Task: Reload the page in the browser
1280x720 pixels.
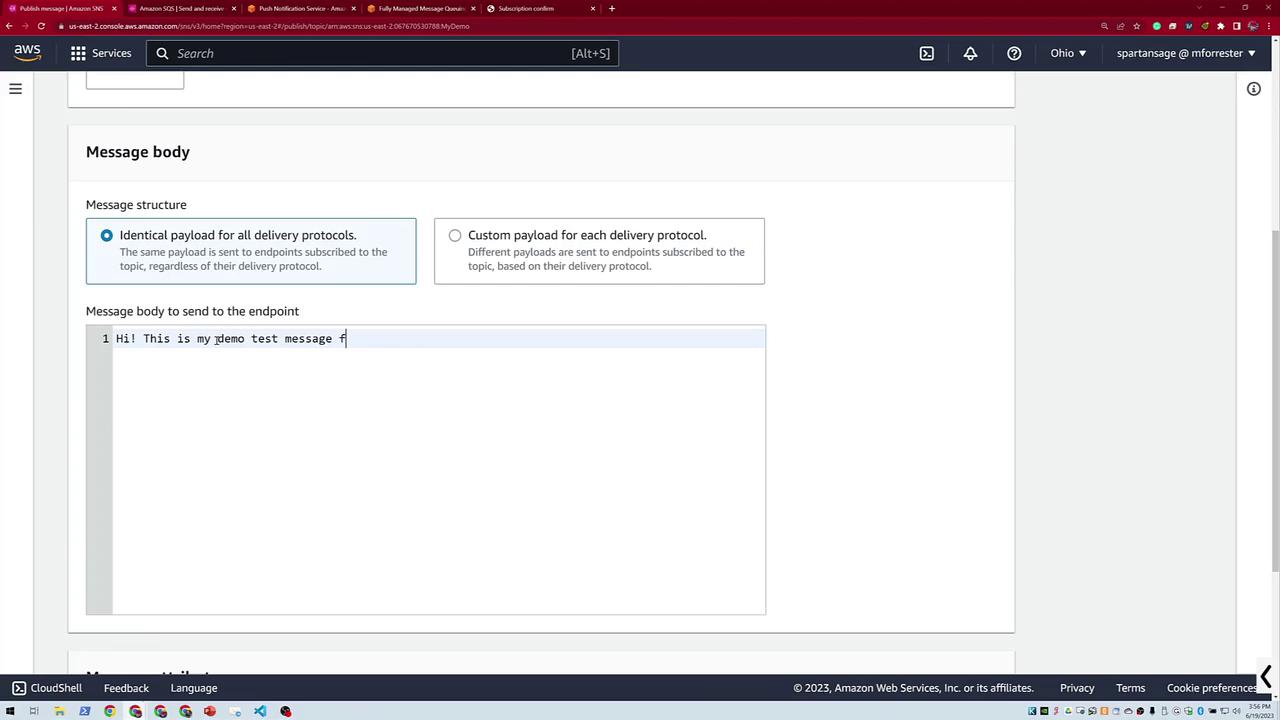Action: click(41, 26)
